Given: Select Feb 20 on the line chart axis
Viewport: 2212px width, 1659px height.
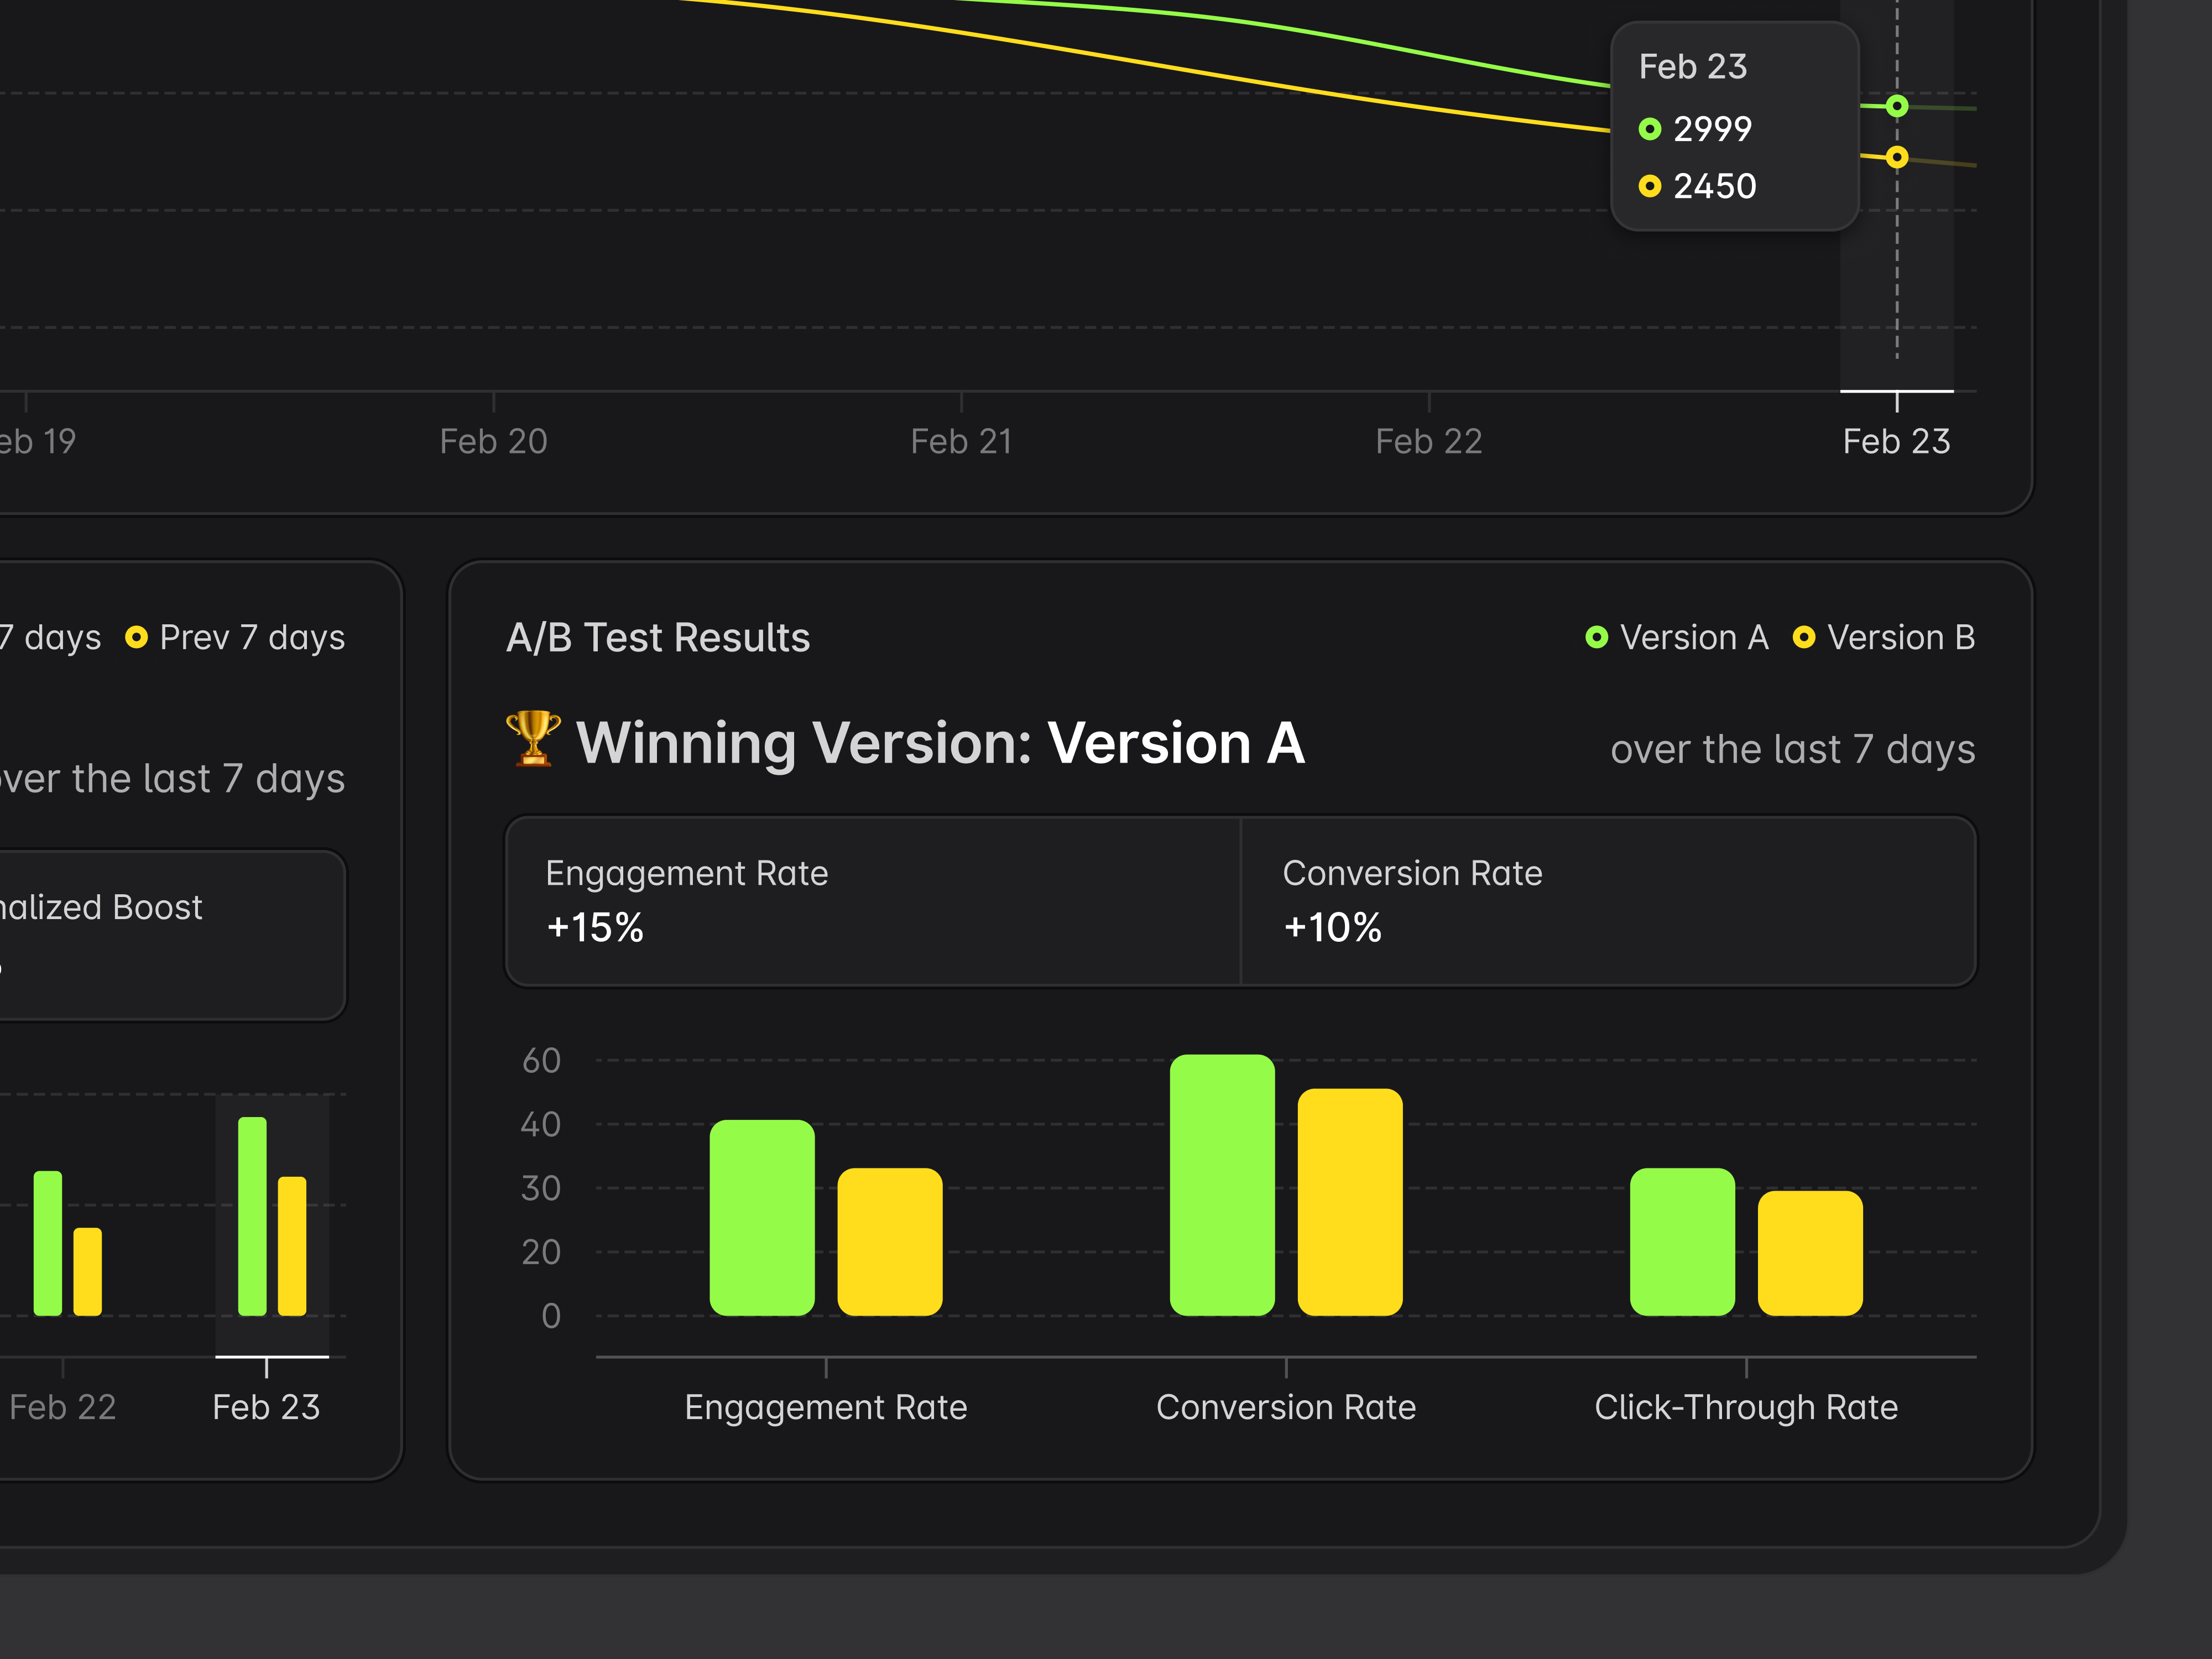Looking at the screenshot, I should pos(493,441).
